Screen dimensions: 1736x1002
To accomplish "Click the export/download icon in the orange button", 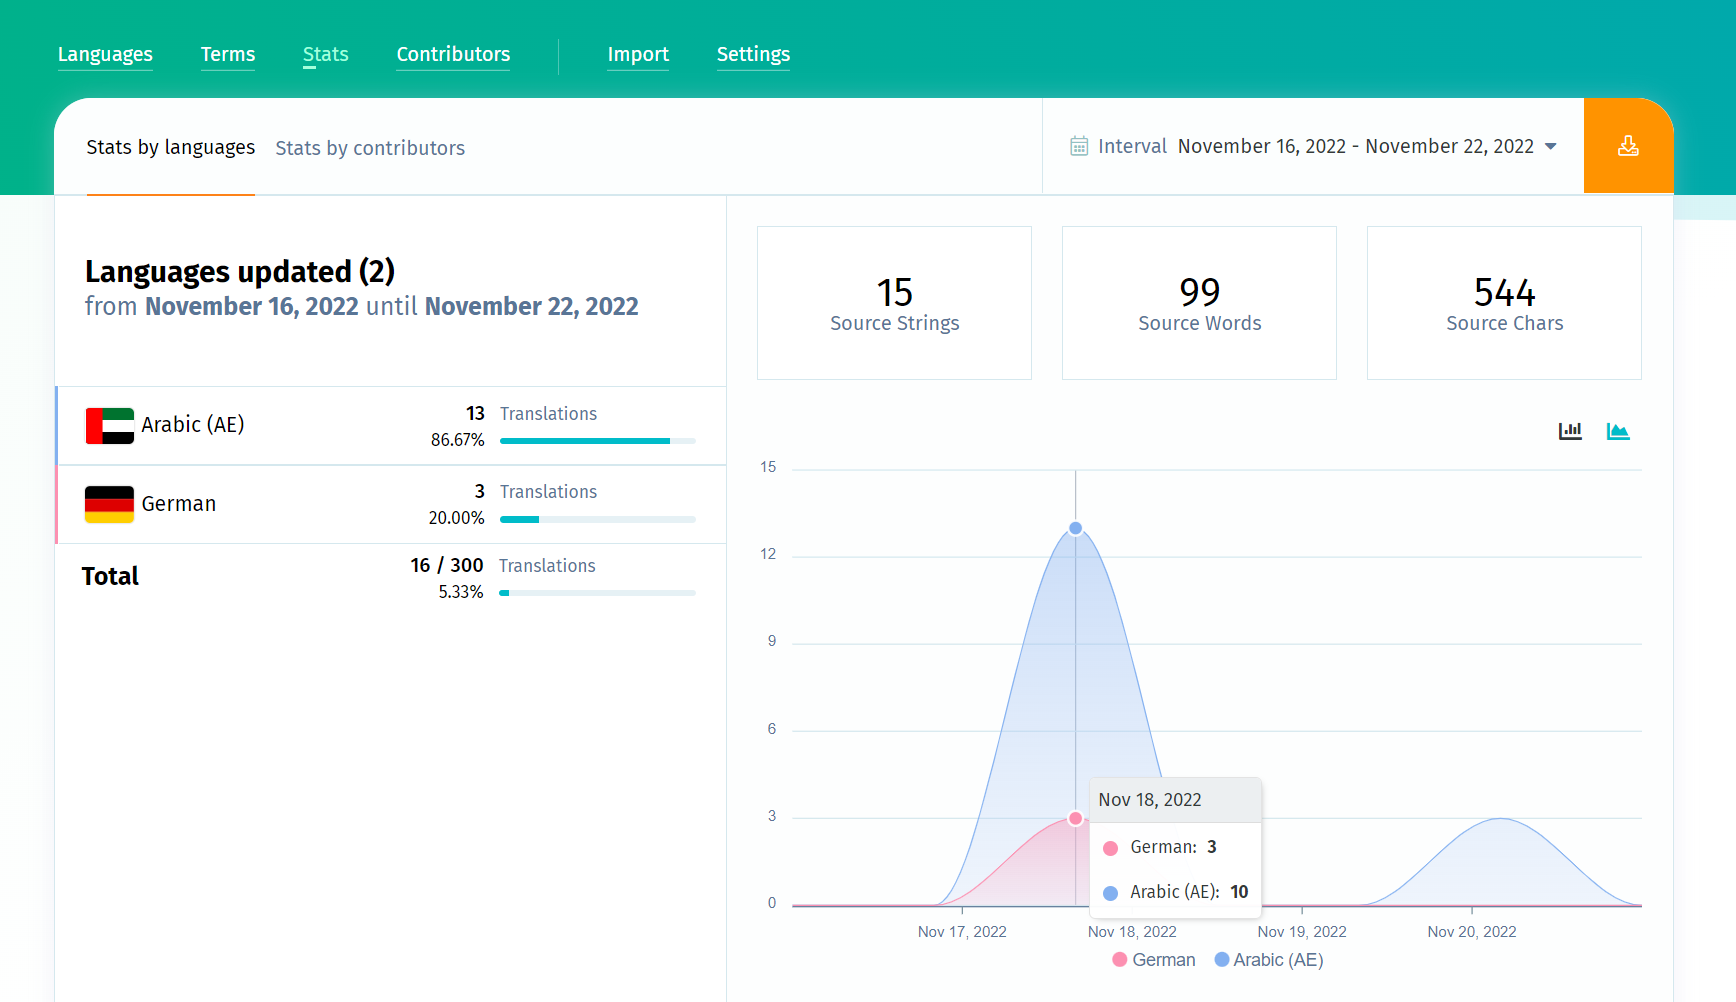I will coord(1628,145).
